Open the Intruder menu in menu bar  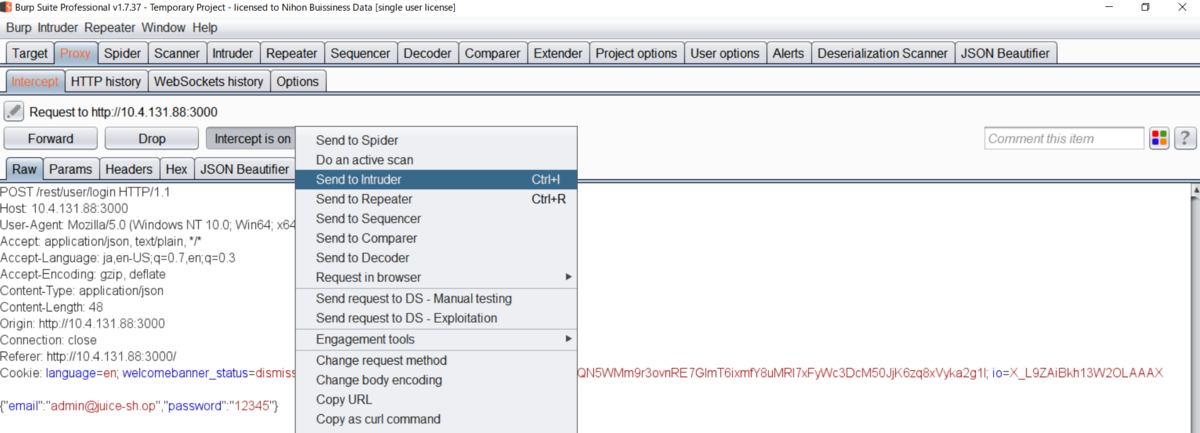[x=59, y=28]
